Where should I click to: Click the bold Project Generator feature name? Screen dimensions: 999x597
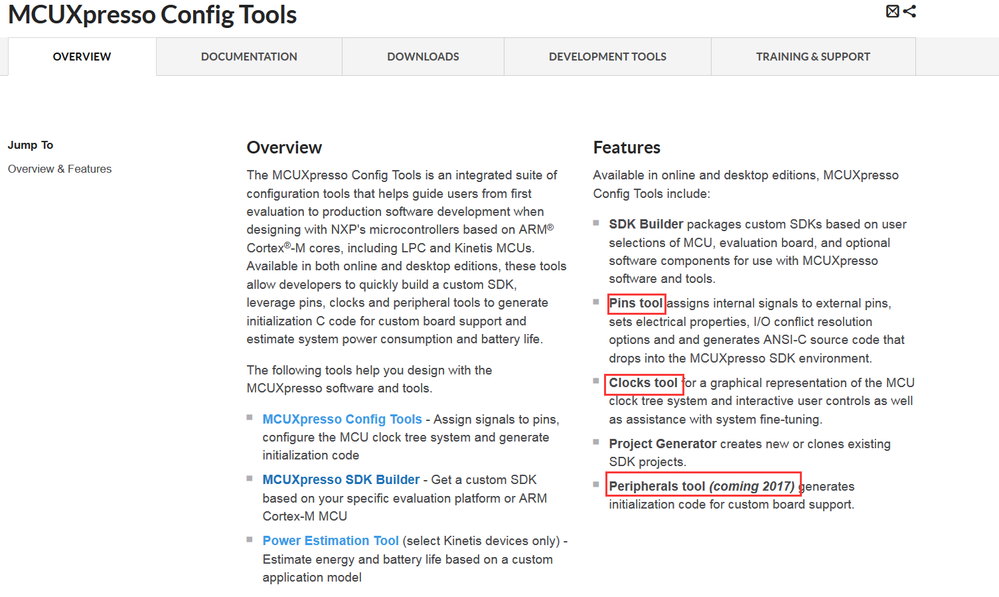pyautogui.click(x=663, y=444)
